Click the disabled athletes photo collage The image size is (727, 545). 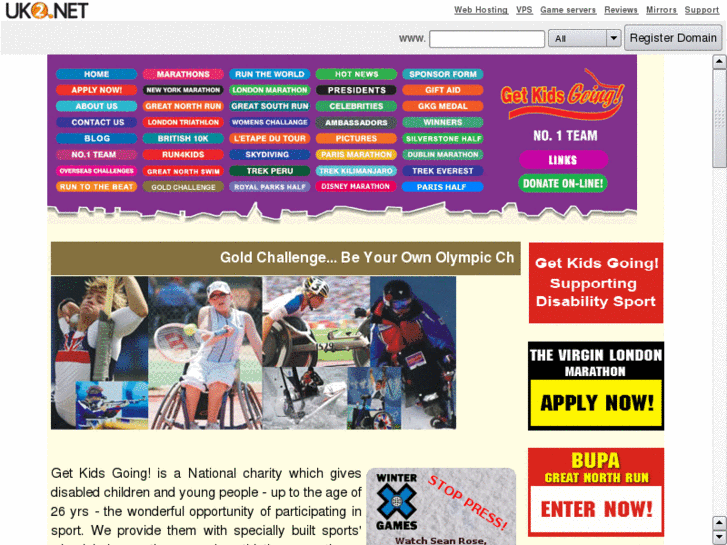(253, 353)
